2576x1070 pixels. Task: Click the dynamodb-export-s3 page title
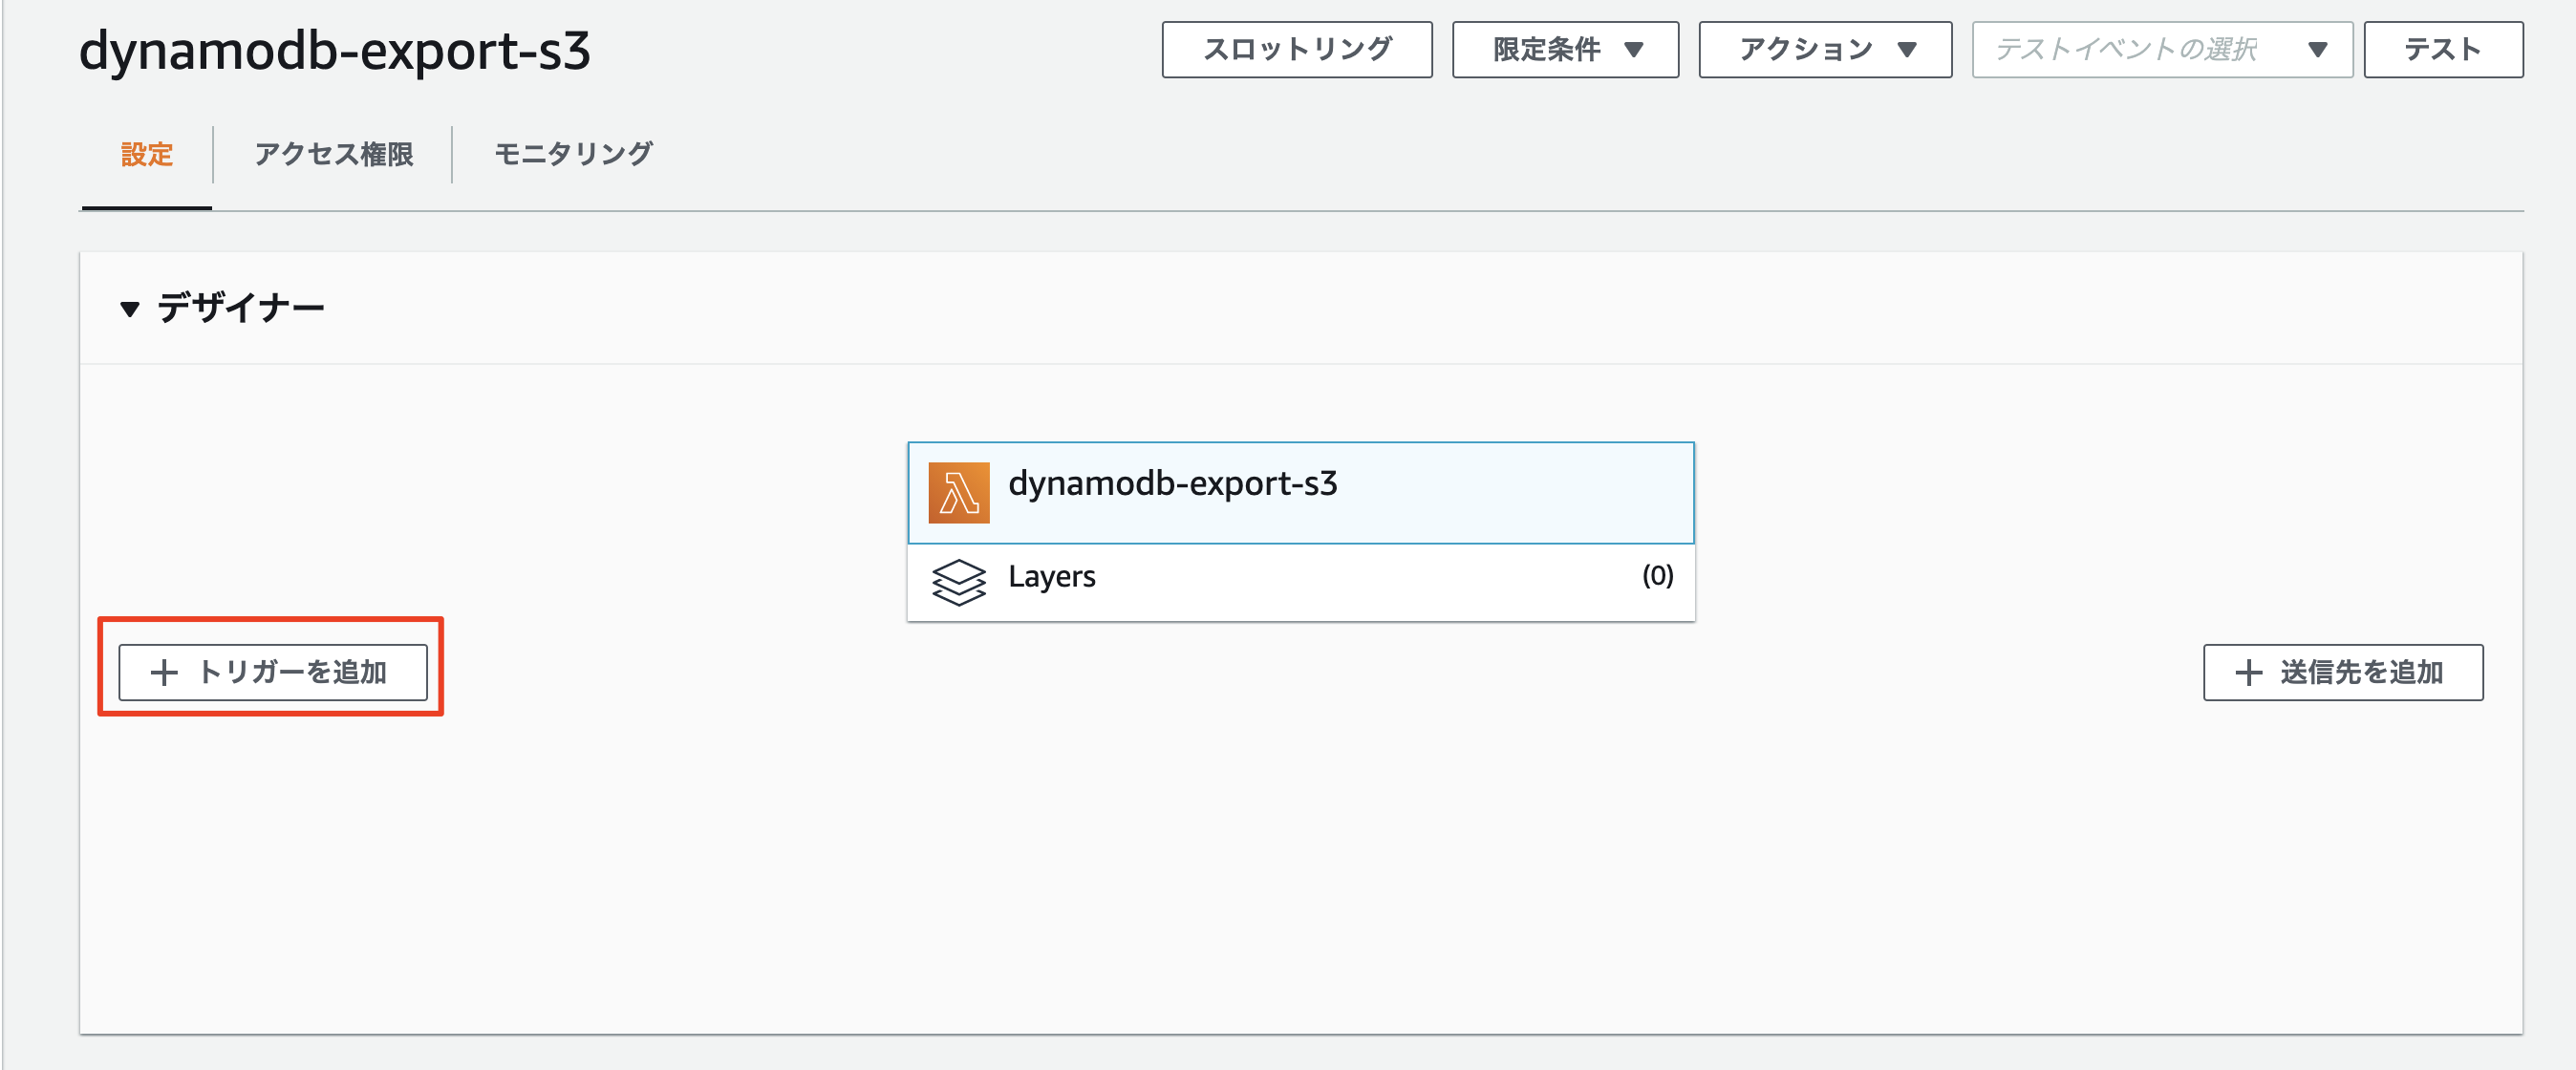(x=335, y=50)
